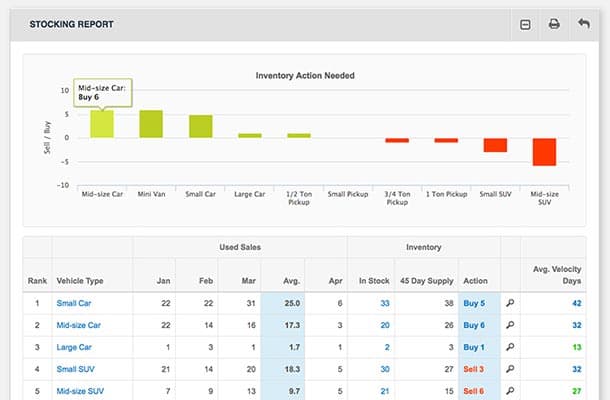Viewport: 610px width, 400px height.
Task: Select the 1/2 Ton Pickup chart bar
Action: (299, 135)
